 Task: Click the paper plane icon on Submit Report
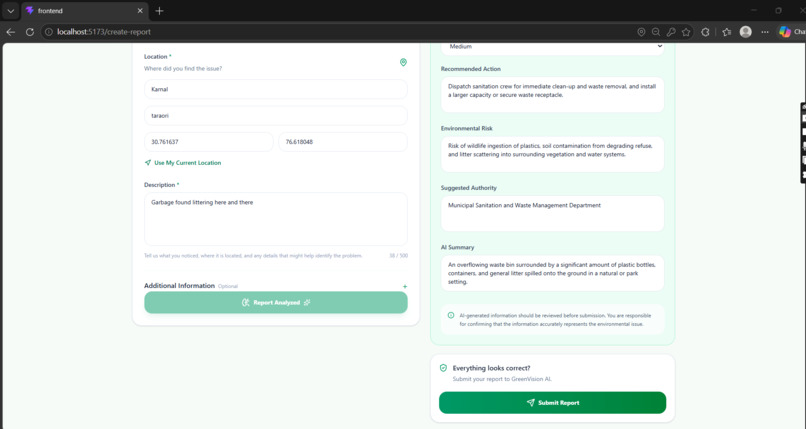pyautogui.click(x=530, y=403)
